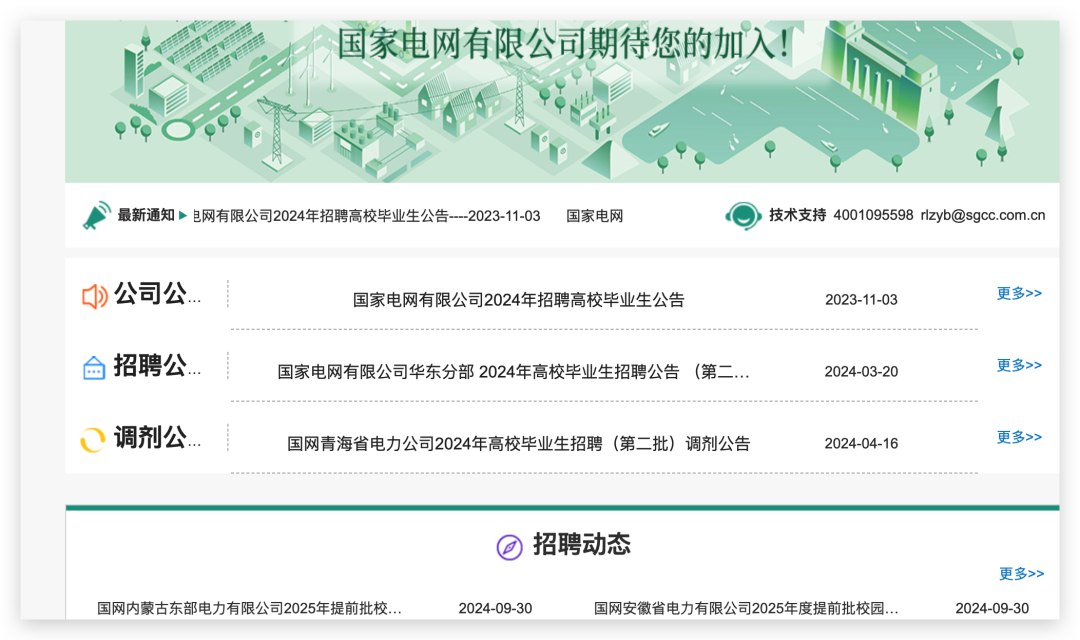Click date 2024-09-30 beside 国网安徽省 item

(x=992, y=608)
